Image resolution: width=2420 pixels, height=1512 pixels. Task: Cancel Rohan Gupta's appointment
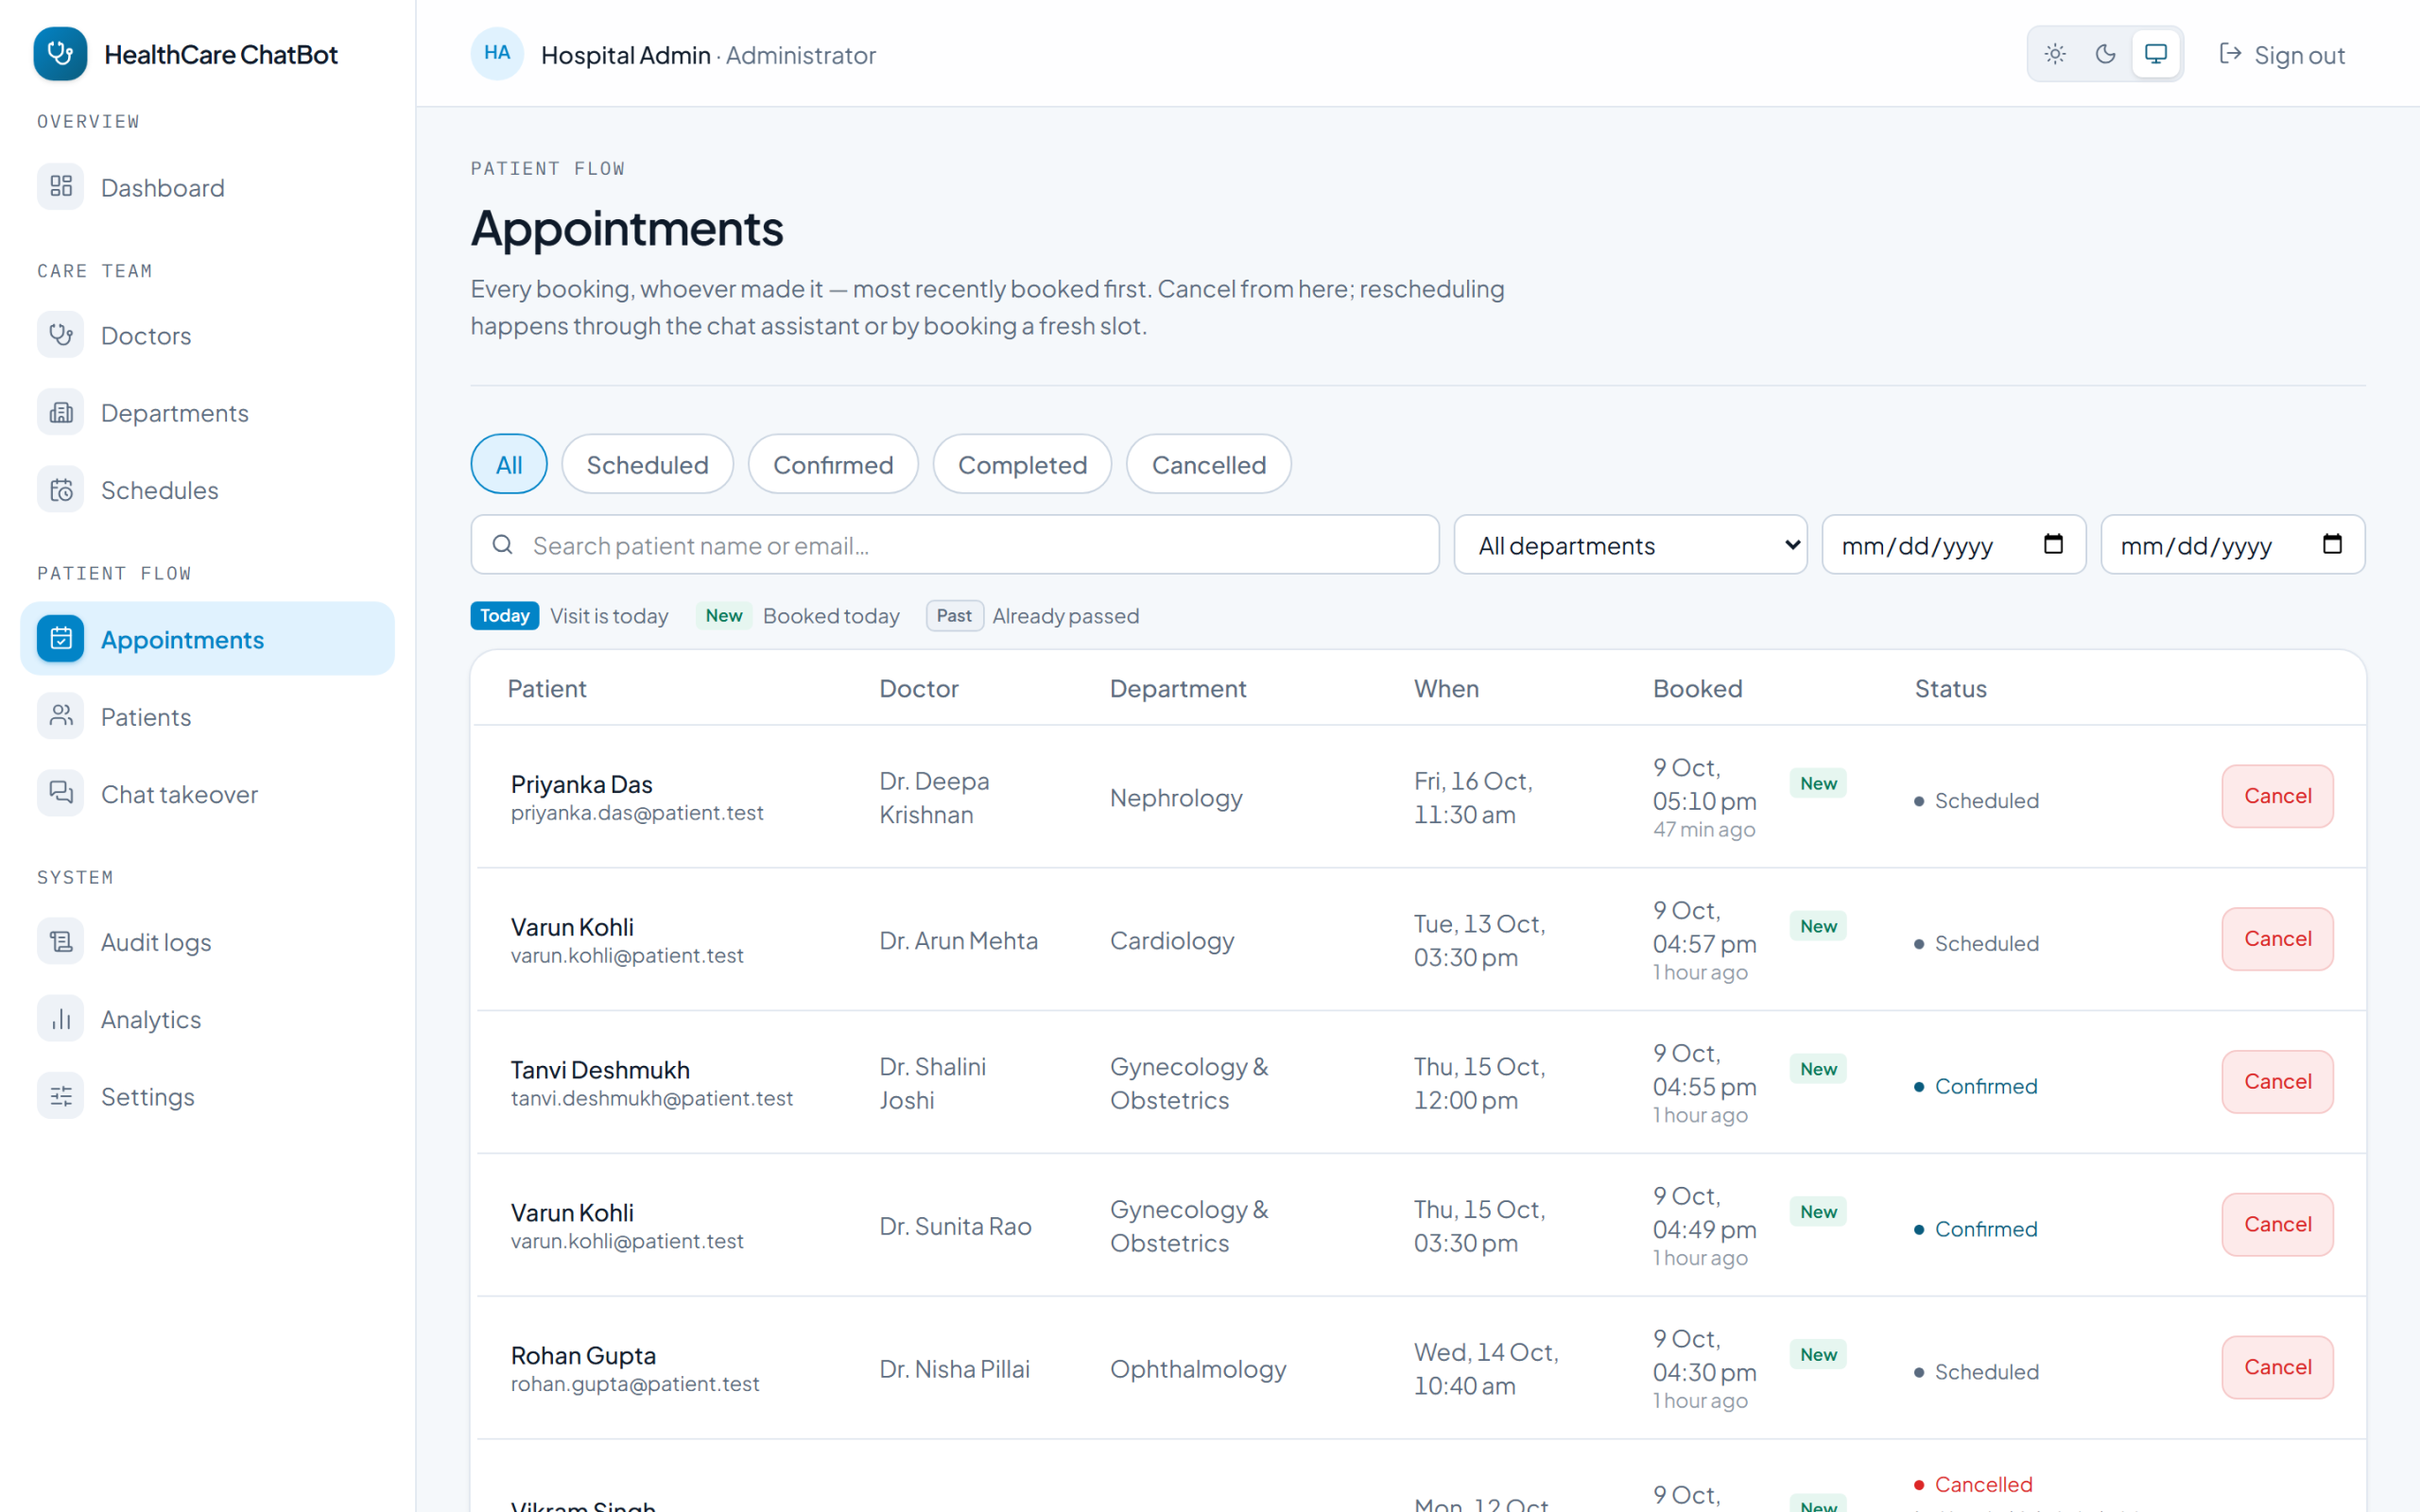point(2277,1368)
